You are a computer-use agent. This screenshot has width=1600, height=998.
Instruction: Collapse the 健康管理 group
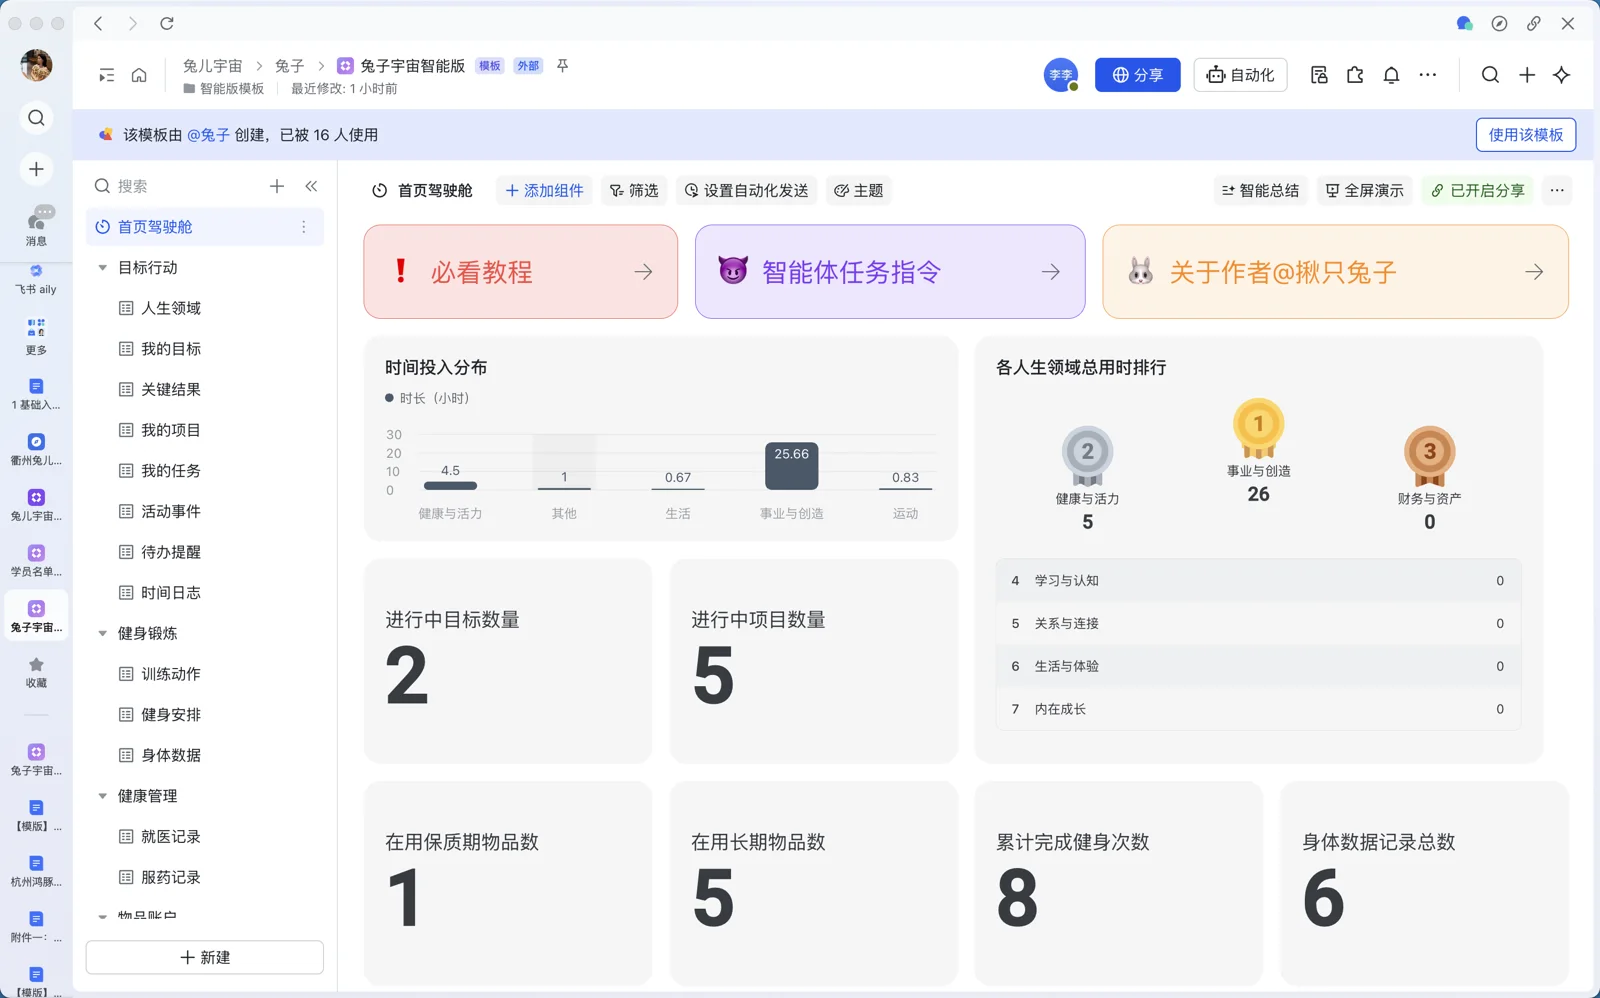click(x=102, y=796)
